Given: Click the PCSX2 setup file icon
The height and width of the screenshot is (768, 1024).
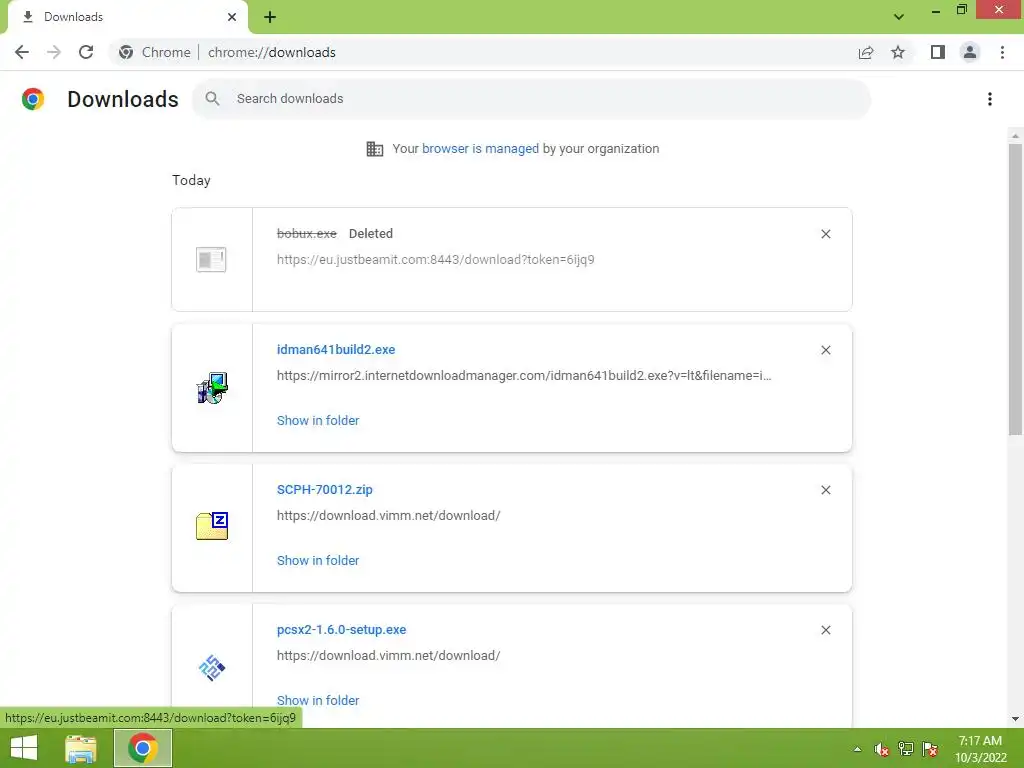Looking at the screenshot, I should [x=212, y=668].
